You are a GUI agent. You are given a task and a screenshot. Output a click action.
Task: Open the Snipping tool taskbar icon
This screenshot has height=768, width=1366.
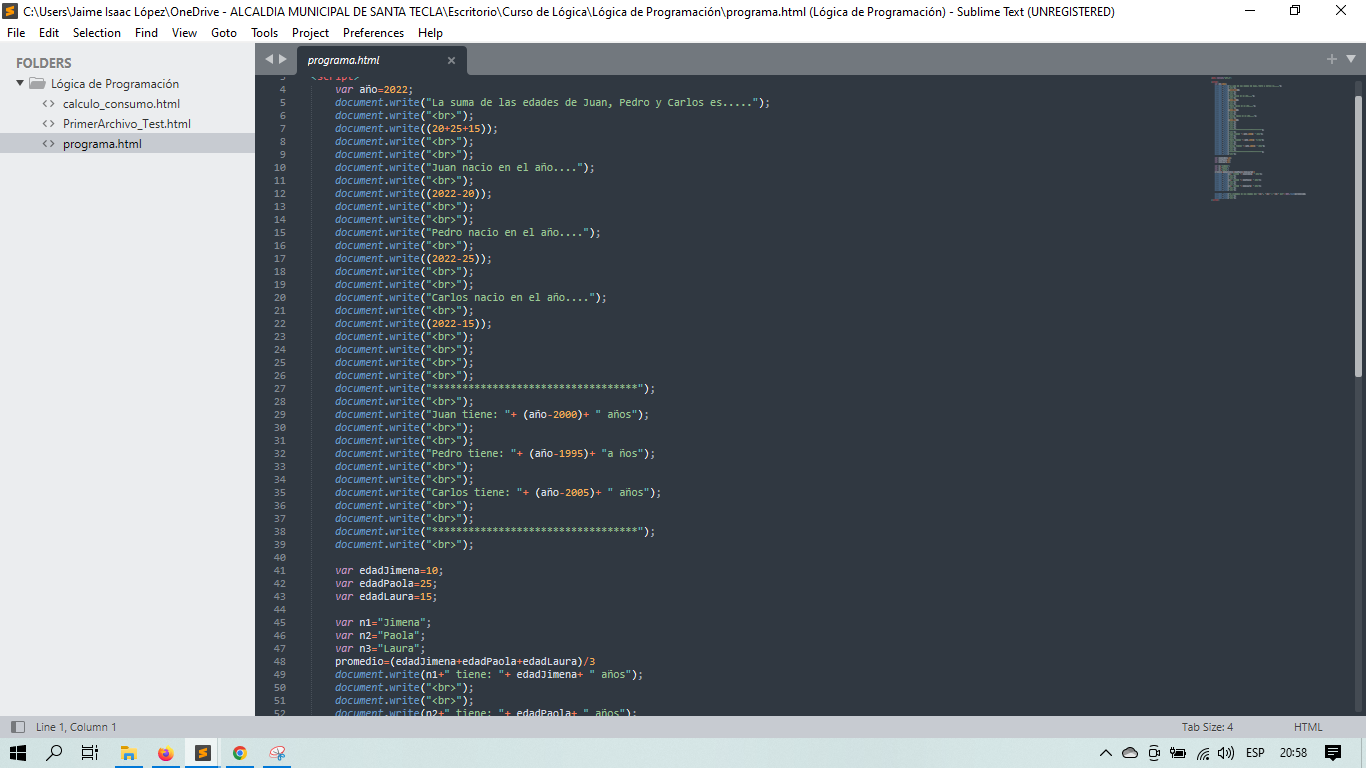click(277, 753)
